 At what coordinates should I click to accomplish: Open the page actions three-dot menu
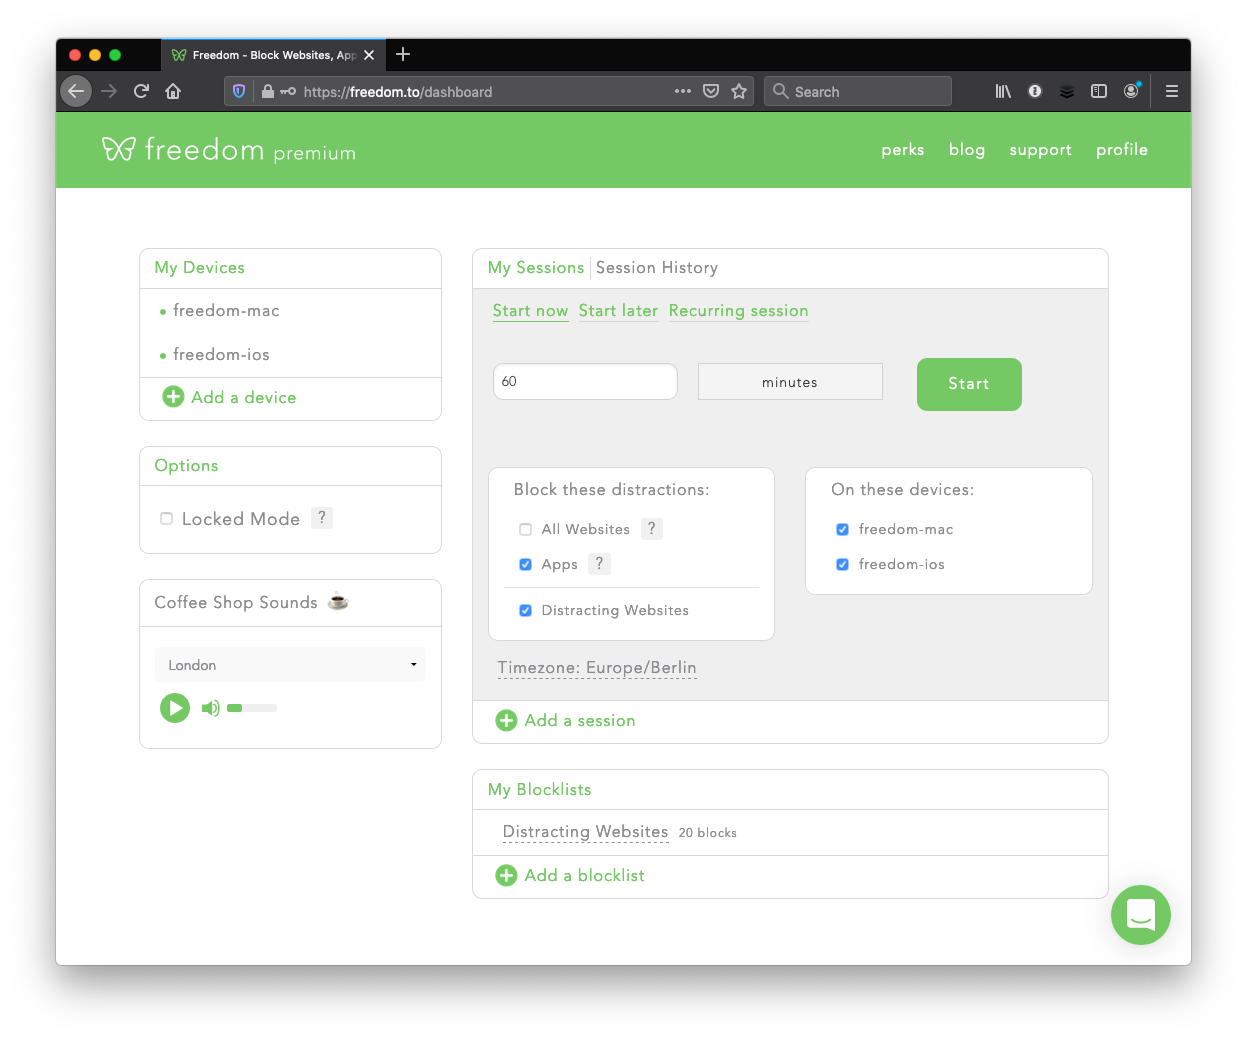coord(683,91)
